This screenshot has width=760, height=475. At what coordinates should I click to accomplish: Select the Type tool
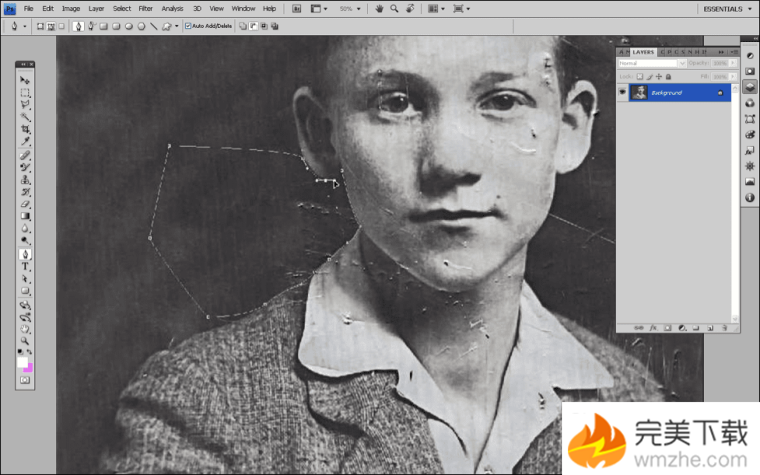pos(25,267)
